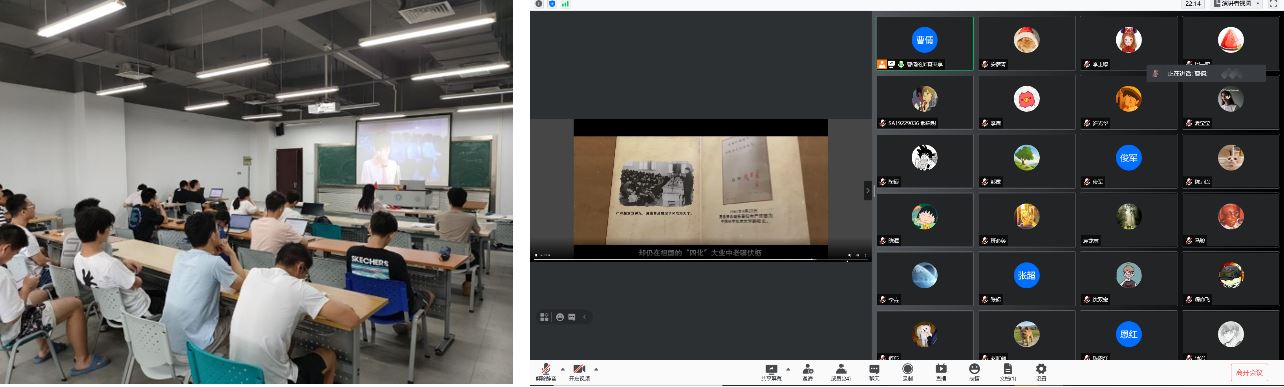The width and height of the screenshot is (1284, 387).
Task: Open the apps grid icon floating bar
Action: [544, 317]
